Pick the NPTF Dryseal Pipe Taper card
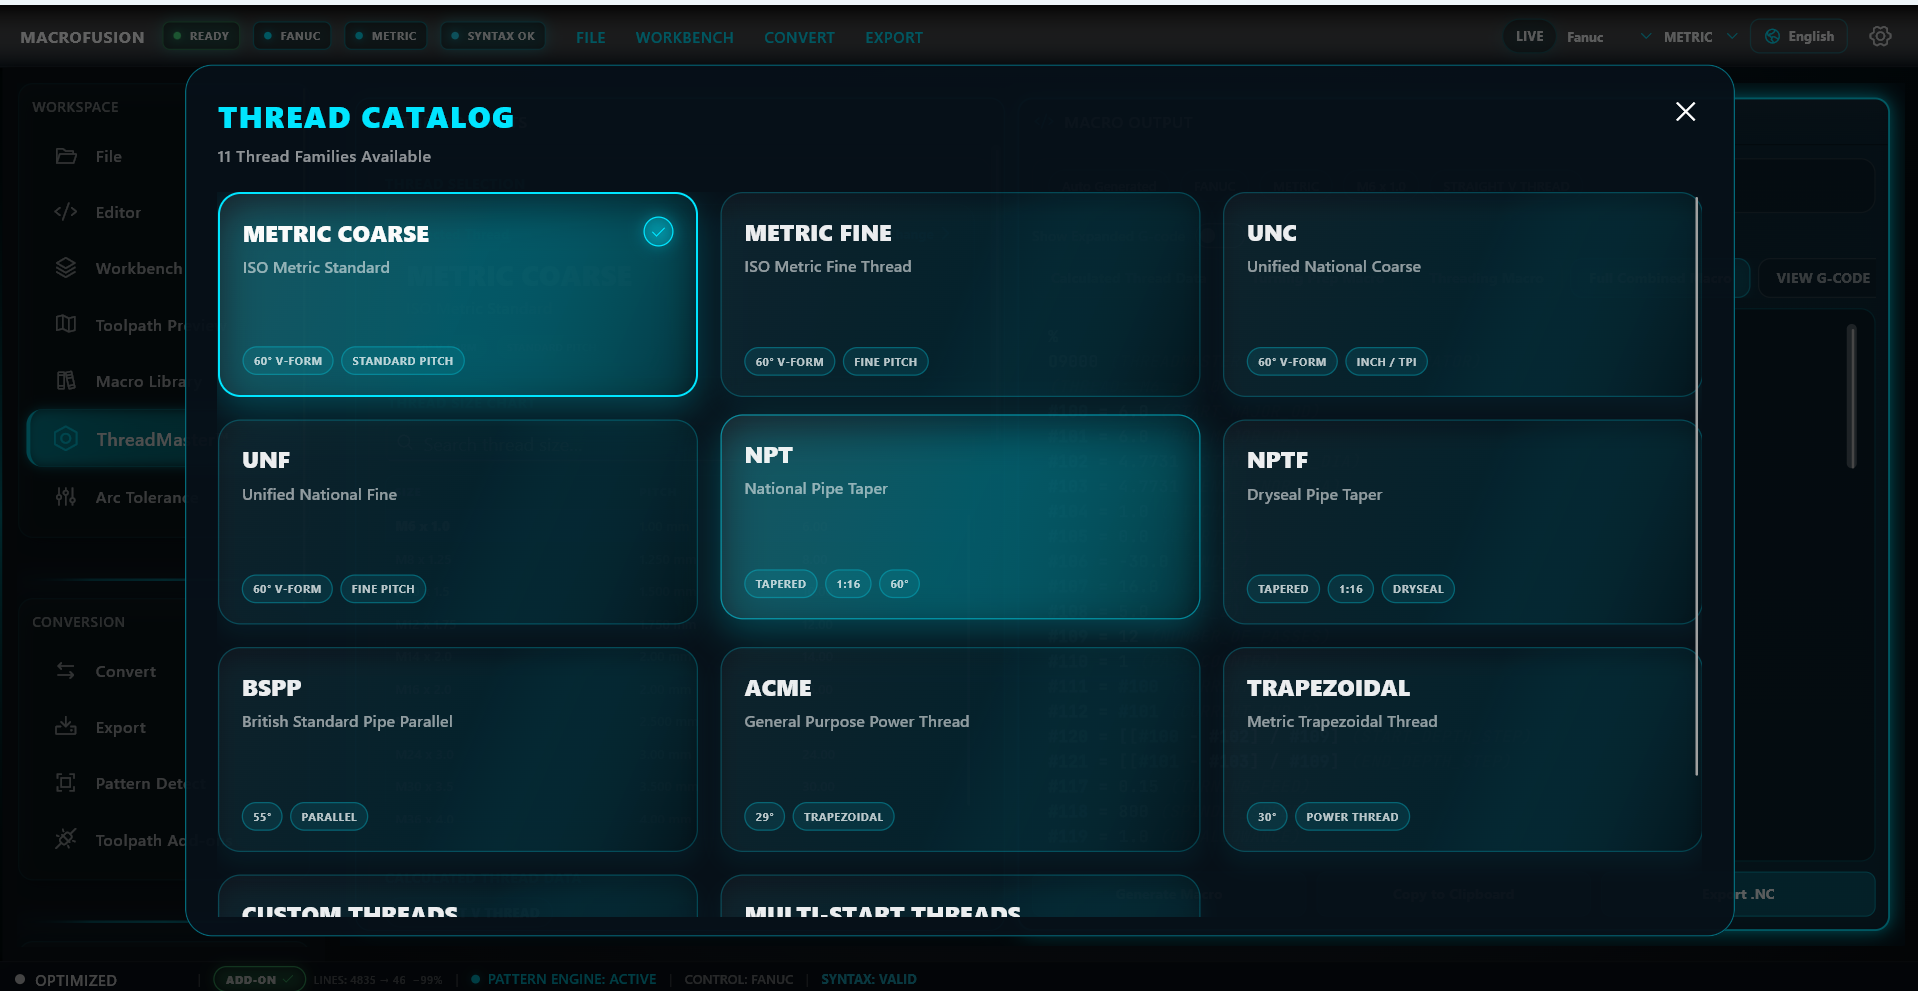The image size is (1918, 991). click(x=1461, y=522)
